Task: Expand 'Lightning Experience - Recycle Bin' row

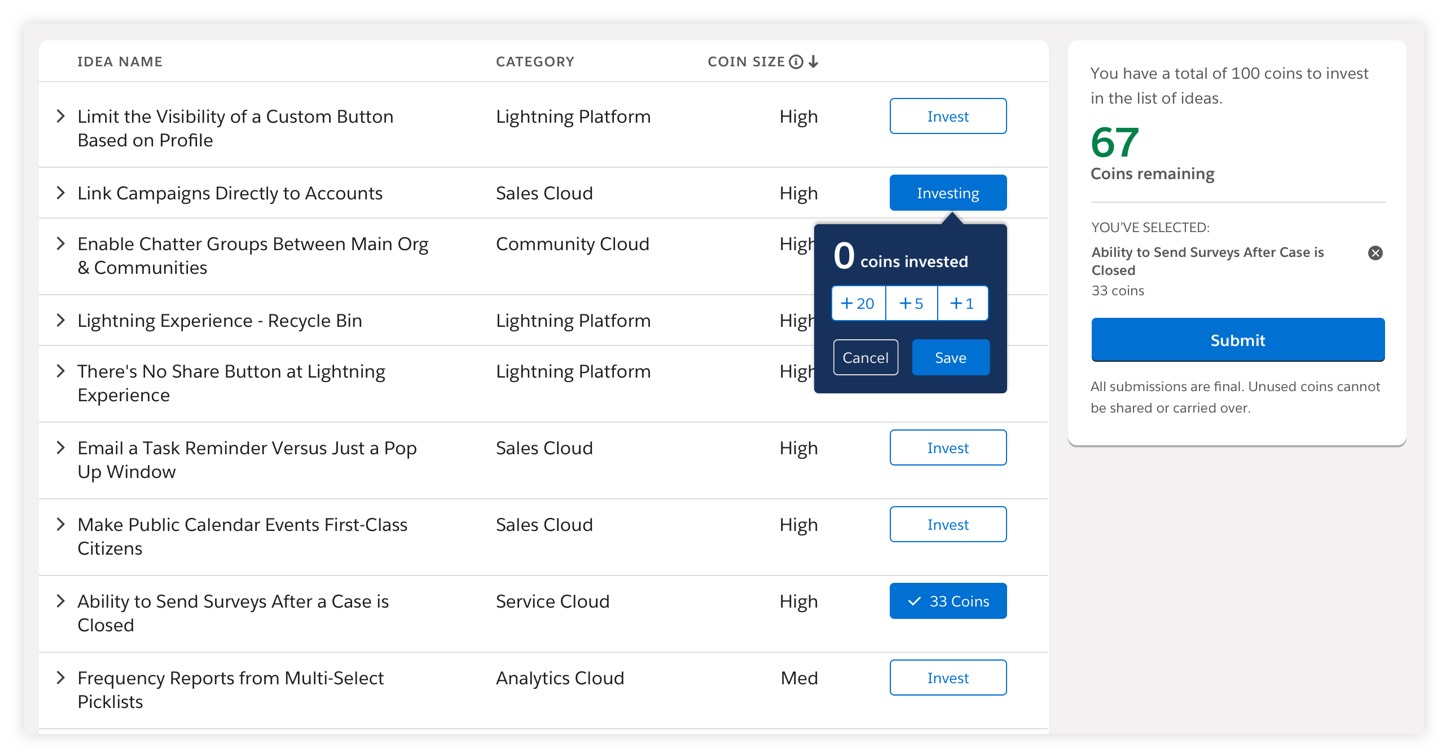Action: [61, 321]
